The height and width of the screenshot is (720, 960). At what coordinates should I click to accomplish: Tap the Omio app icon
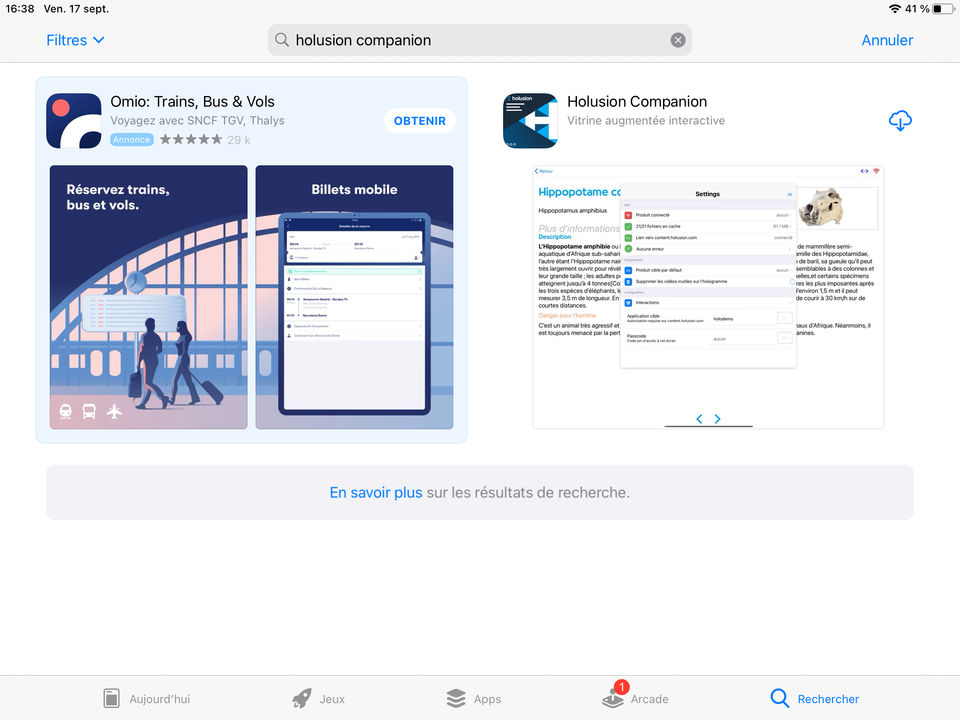point(74,121)
